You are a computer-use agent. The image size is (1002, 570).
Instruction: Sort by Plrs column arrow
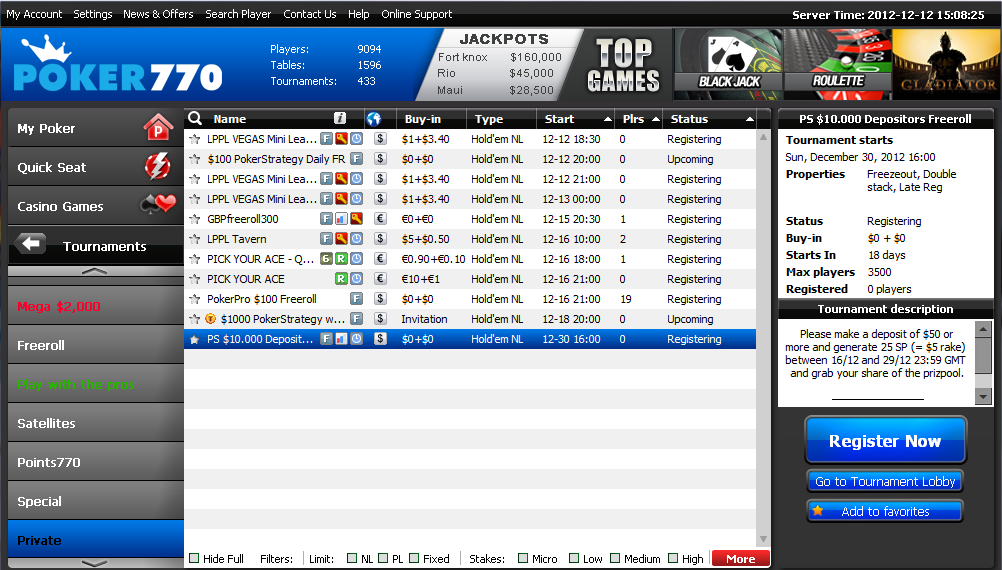656,119
